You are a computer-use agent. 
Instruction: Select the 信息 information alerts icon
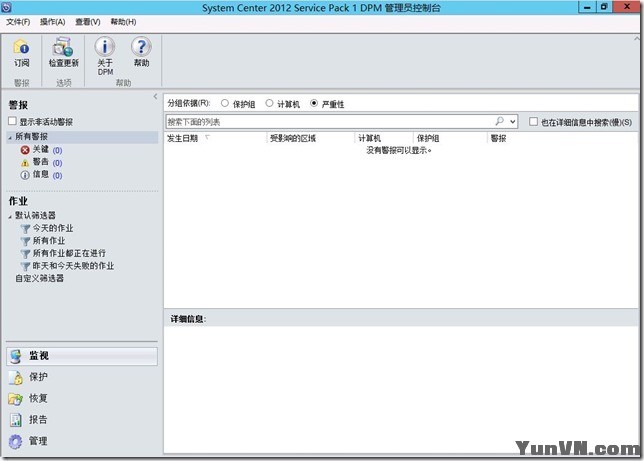pyautogui.click(x=25, y=175)
